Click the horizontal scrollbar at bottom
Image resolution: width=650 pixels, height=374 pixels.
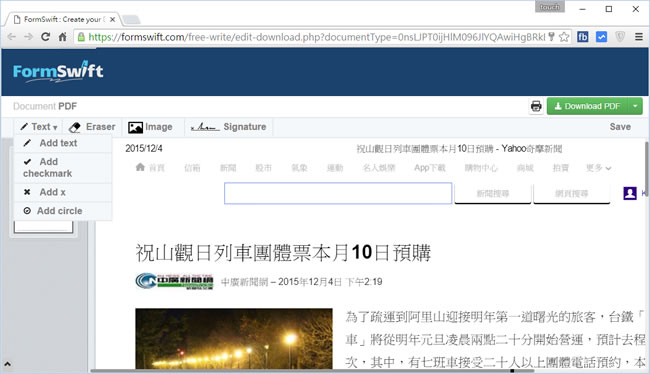(x=312, y=371)
